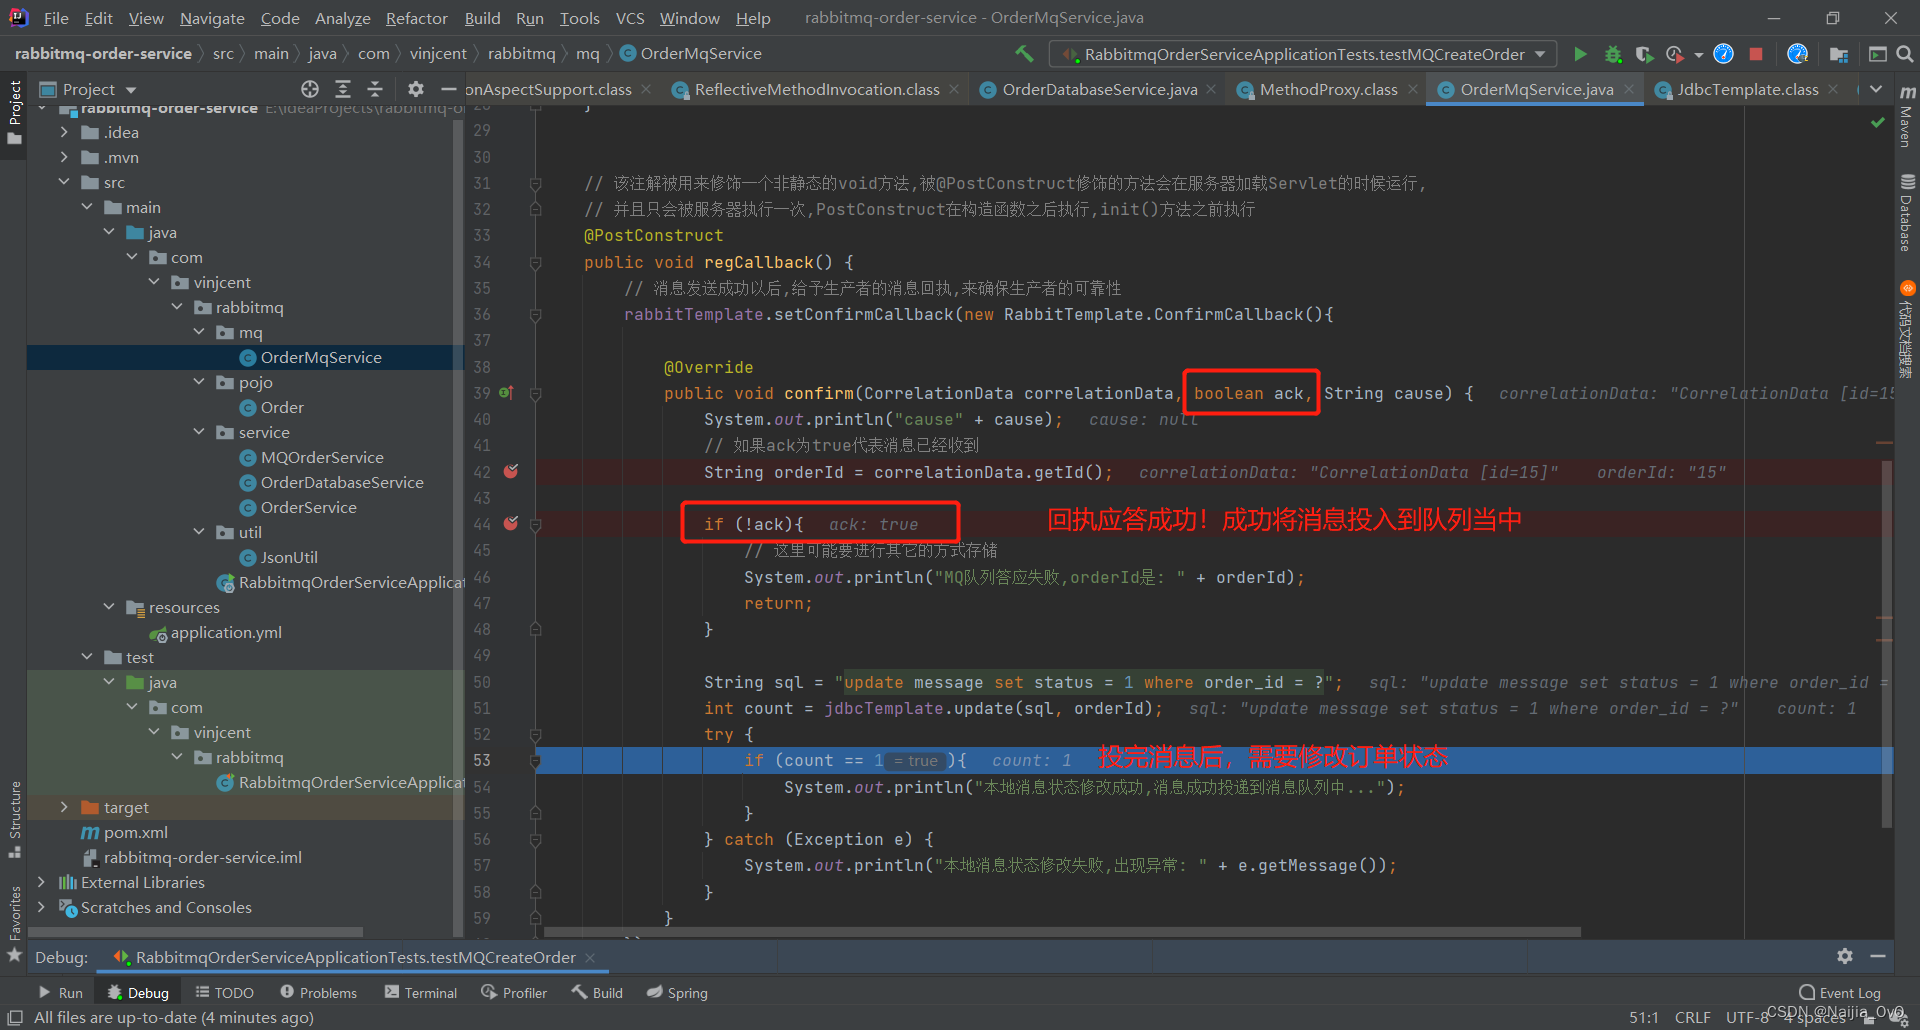1920x1030 pixels.
Task: Click CRLF line separator in status bar
Action: (1692, 1017)
